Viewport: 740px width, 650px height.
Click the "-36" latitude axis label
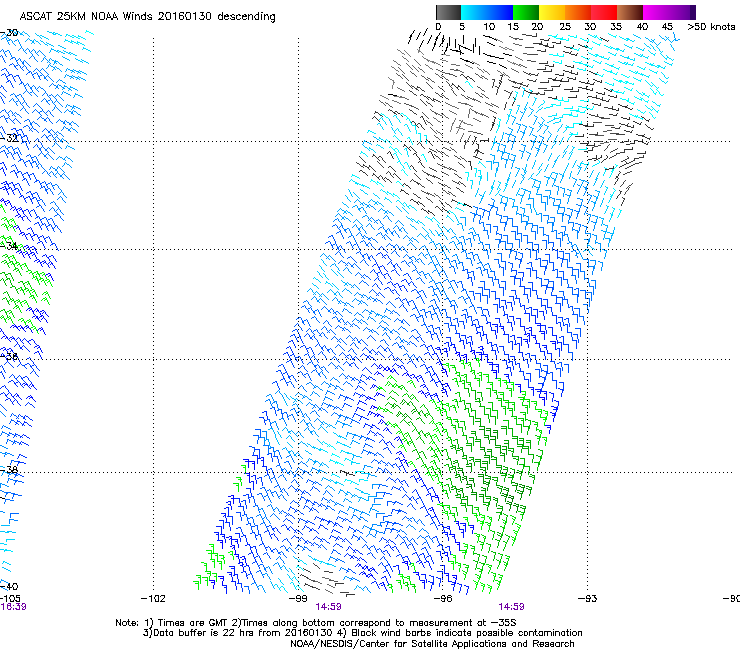pyautogui.click(x=9, y=356)
